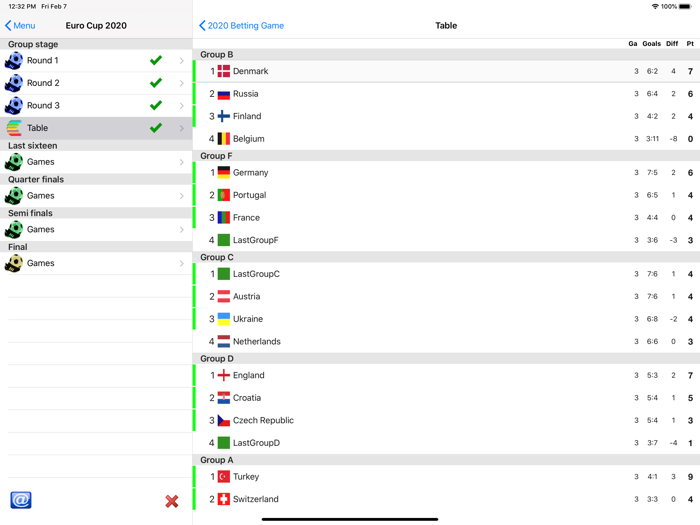Viewport: 700px width, 525px height.
Task: Open Table row chevron
Action: coord(182,128)
